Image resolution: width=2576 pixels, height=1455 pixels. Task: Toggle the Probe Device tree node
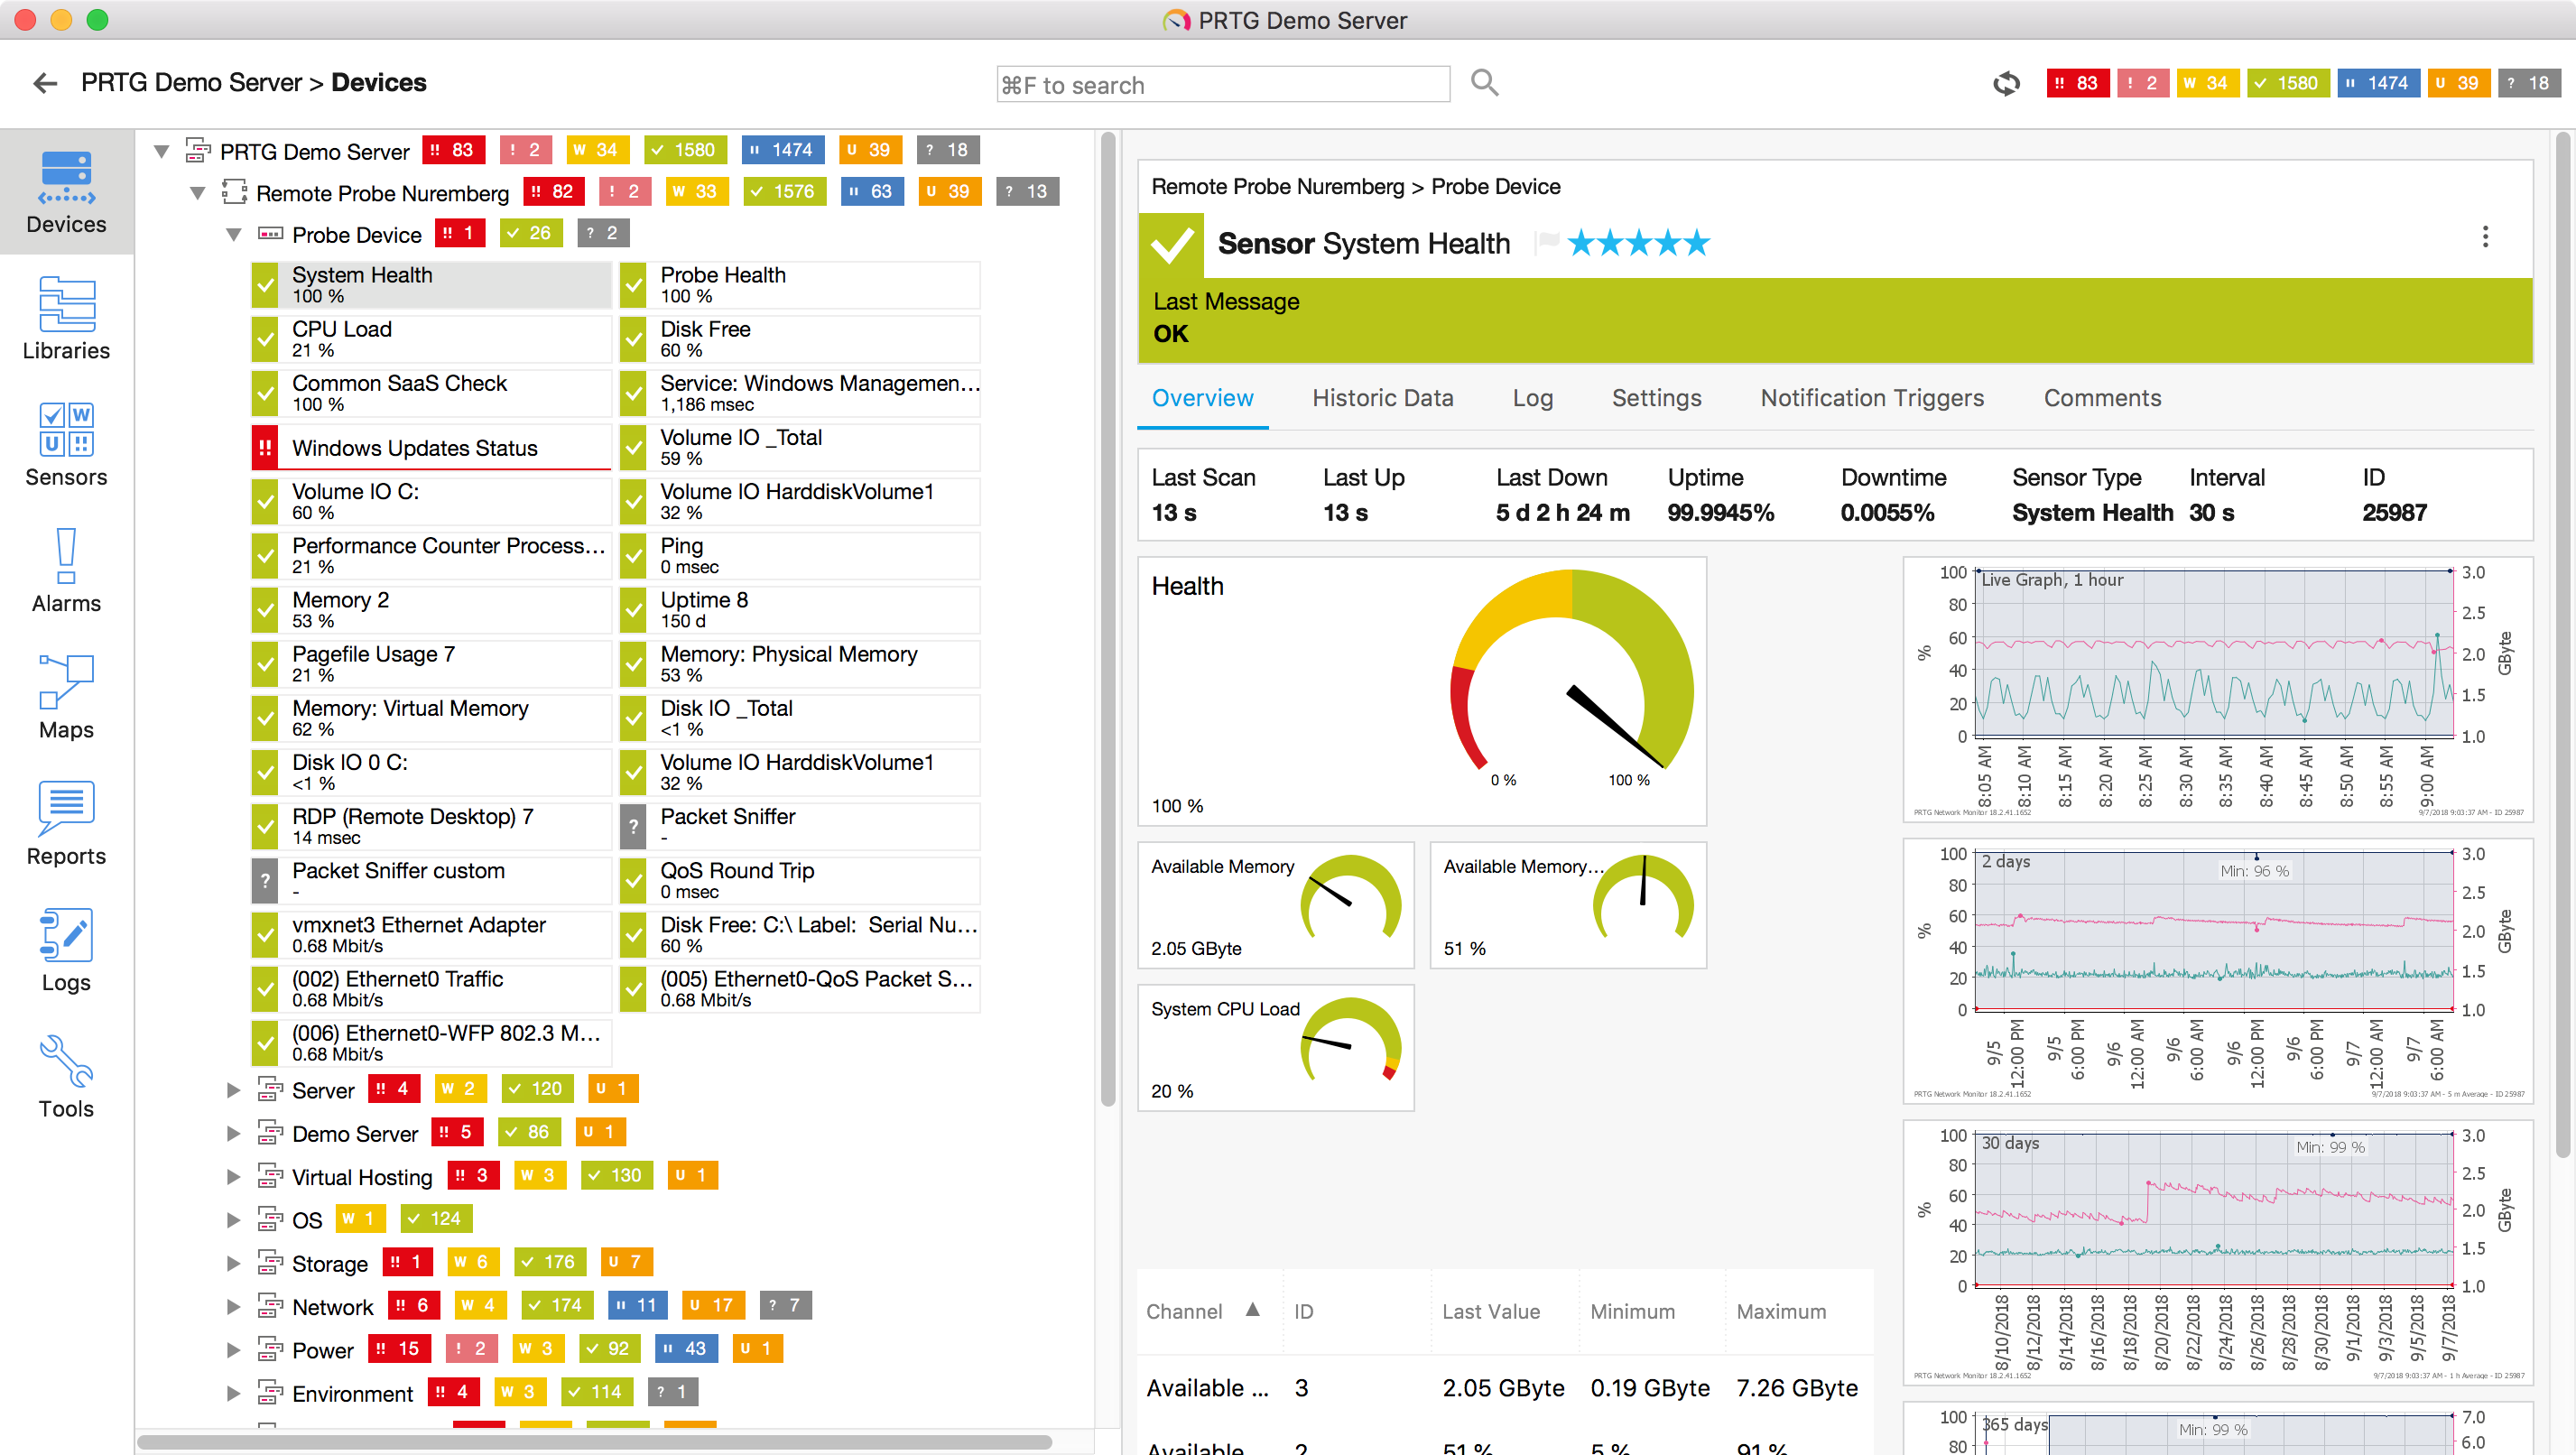232,232
